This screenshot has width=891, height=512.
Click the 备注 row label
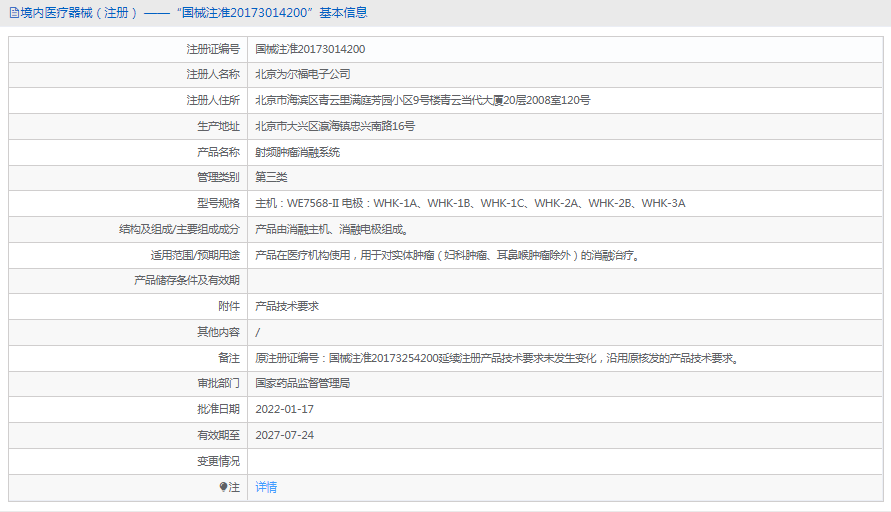(229, 358)
